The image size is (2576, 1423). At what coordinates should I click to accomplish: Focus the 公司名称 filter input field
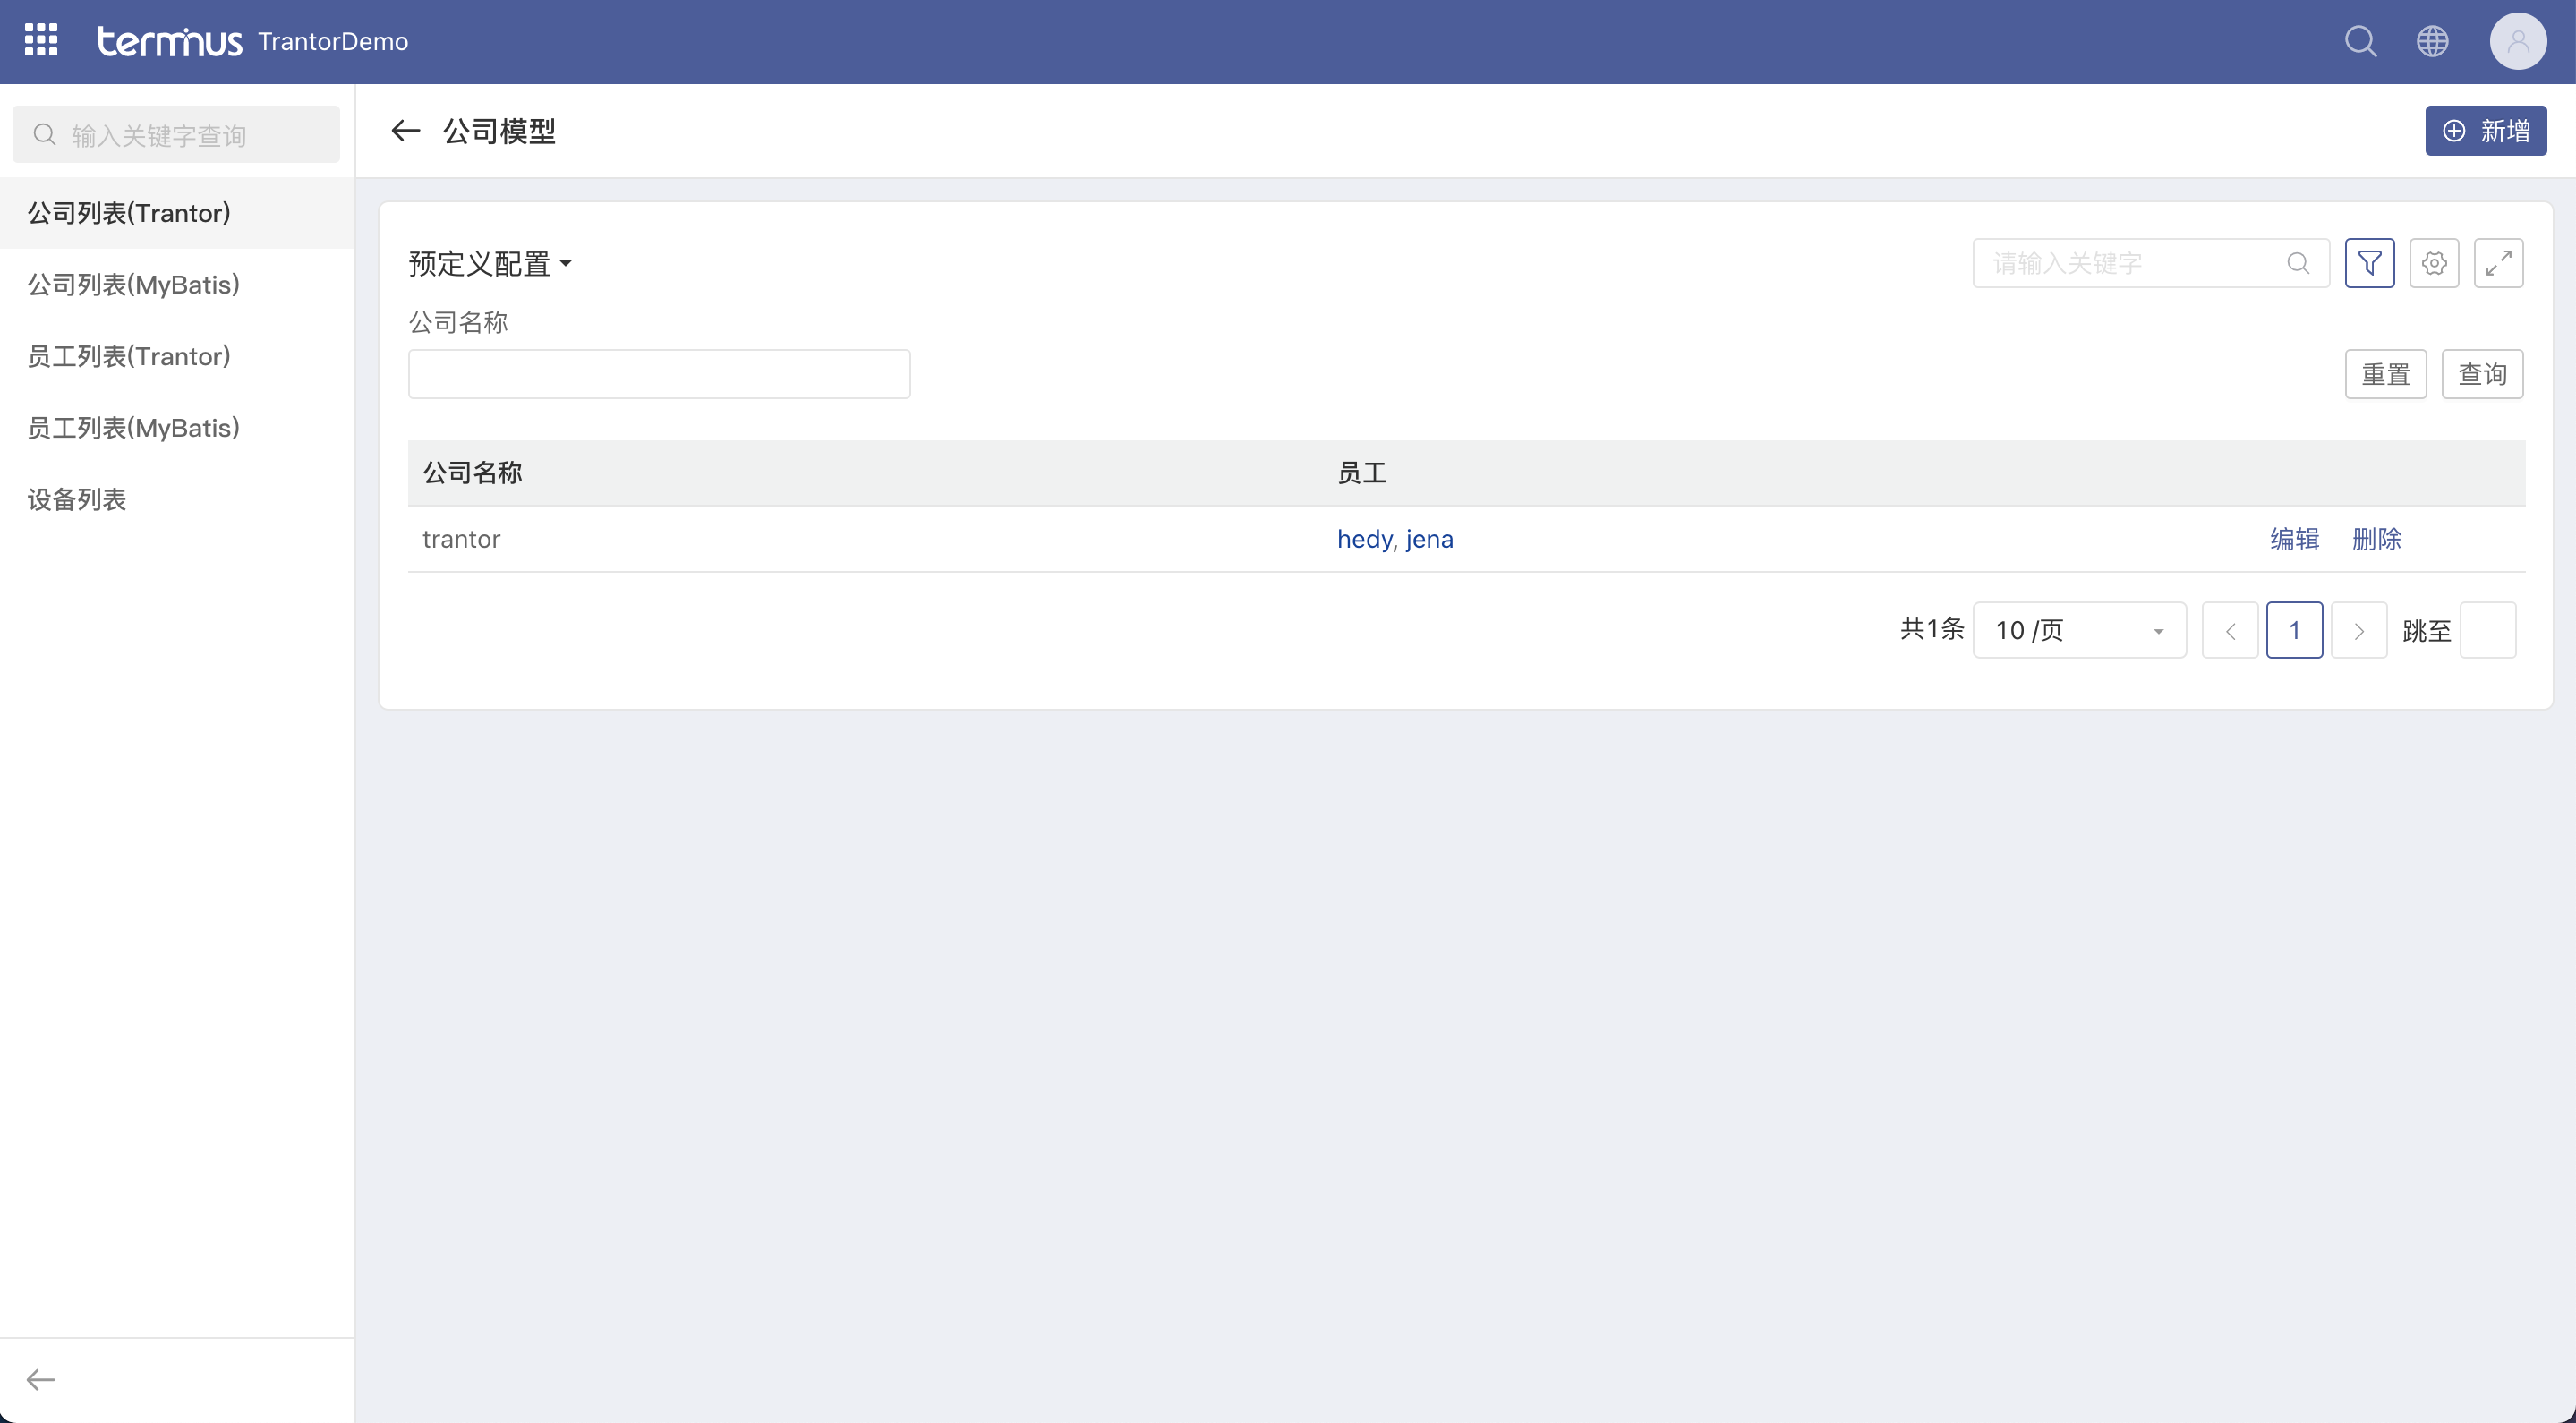click(x=659, y=374)
